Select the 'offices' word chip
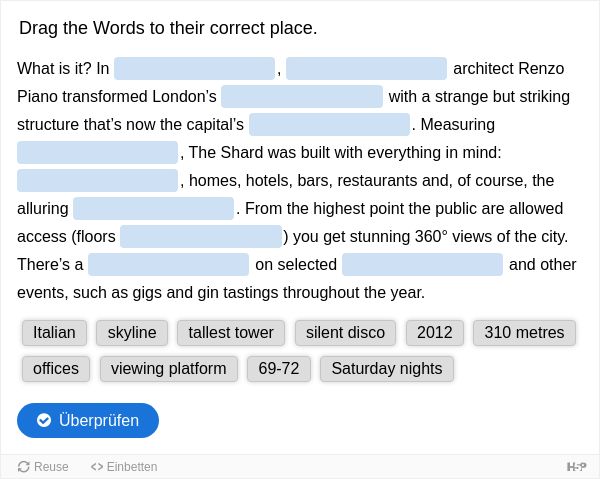This screenshot has height=479, width=600. point(56,369)
